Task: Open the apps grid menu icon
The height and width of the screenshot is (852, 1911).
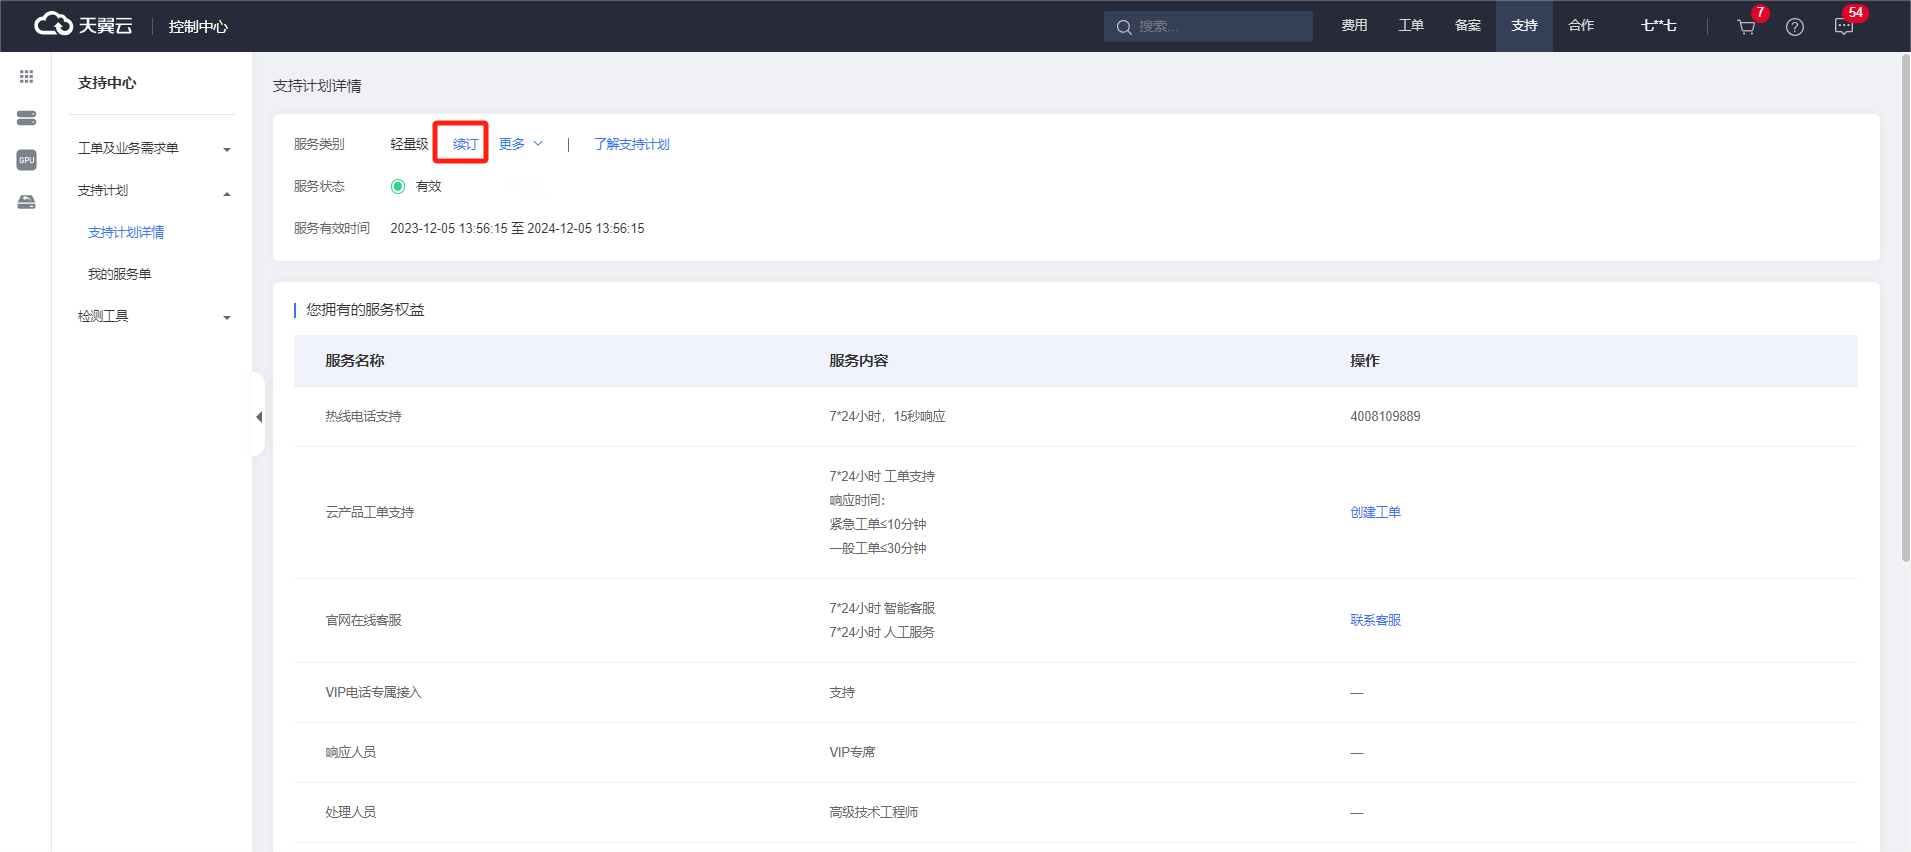Action: 26,77
